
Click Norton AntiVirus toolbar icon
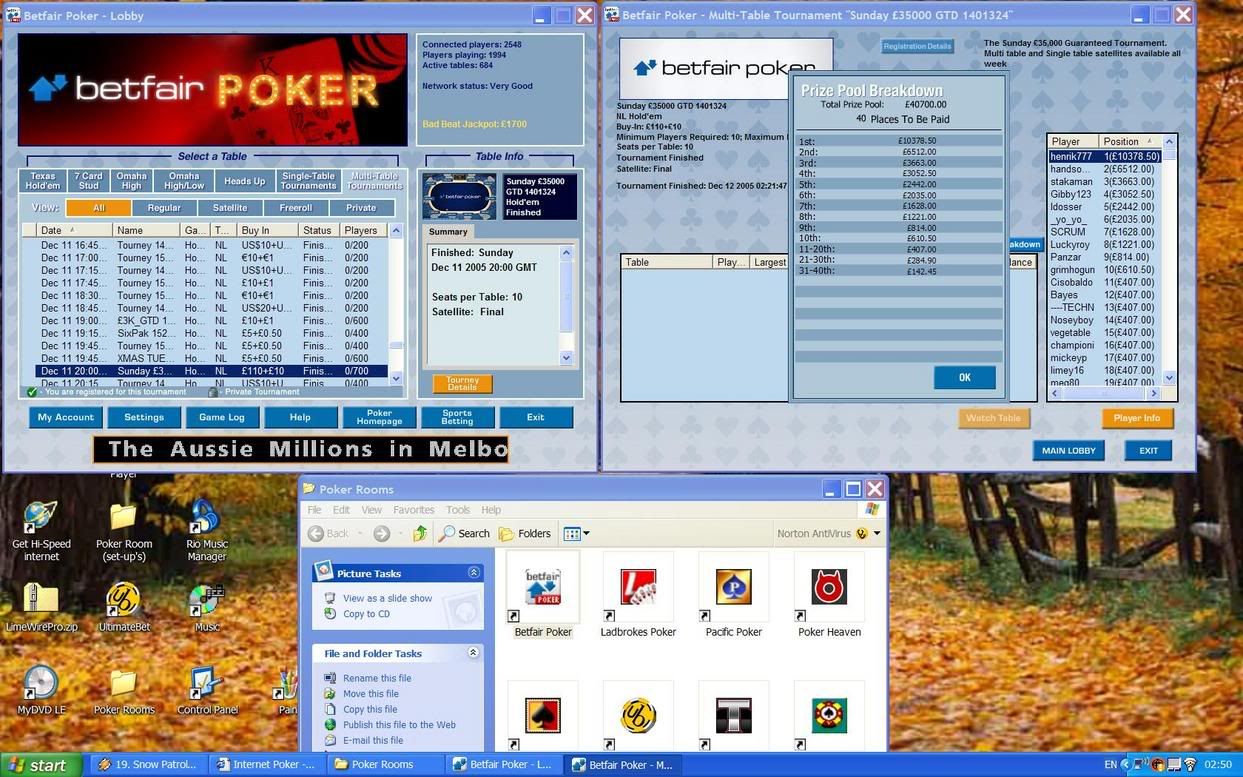pyautogui.click(x=862, y=533)
